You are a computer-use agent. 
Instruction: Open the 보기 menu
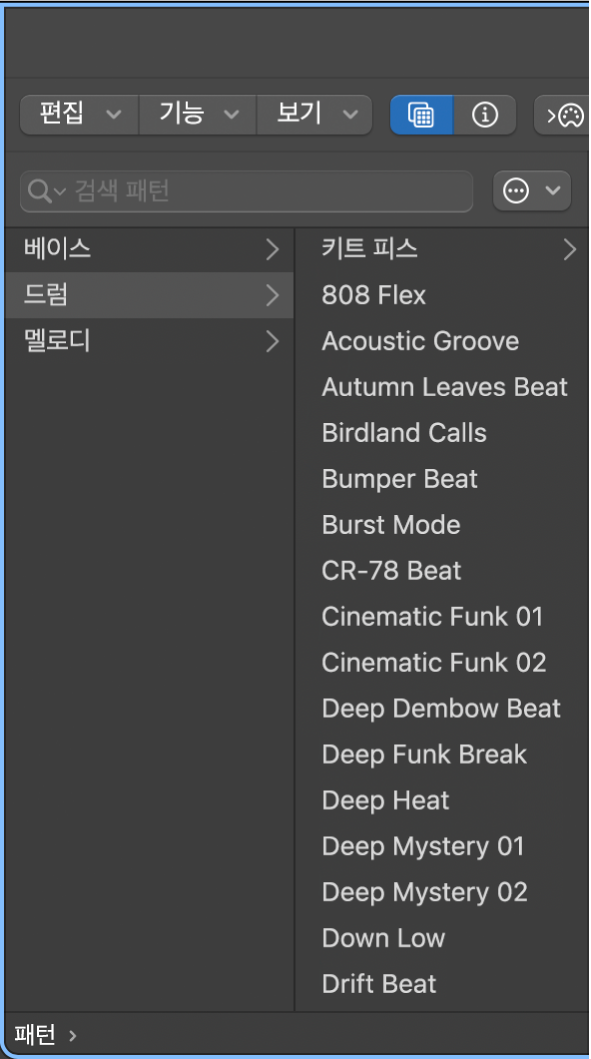[x=315, y=115]
